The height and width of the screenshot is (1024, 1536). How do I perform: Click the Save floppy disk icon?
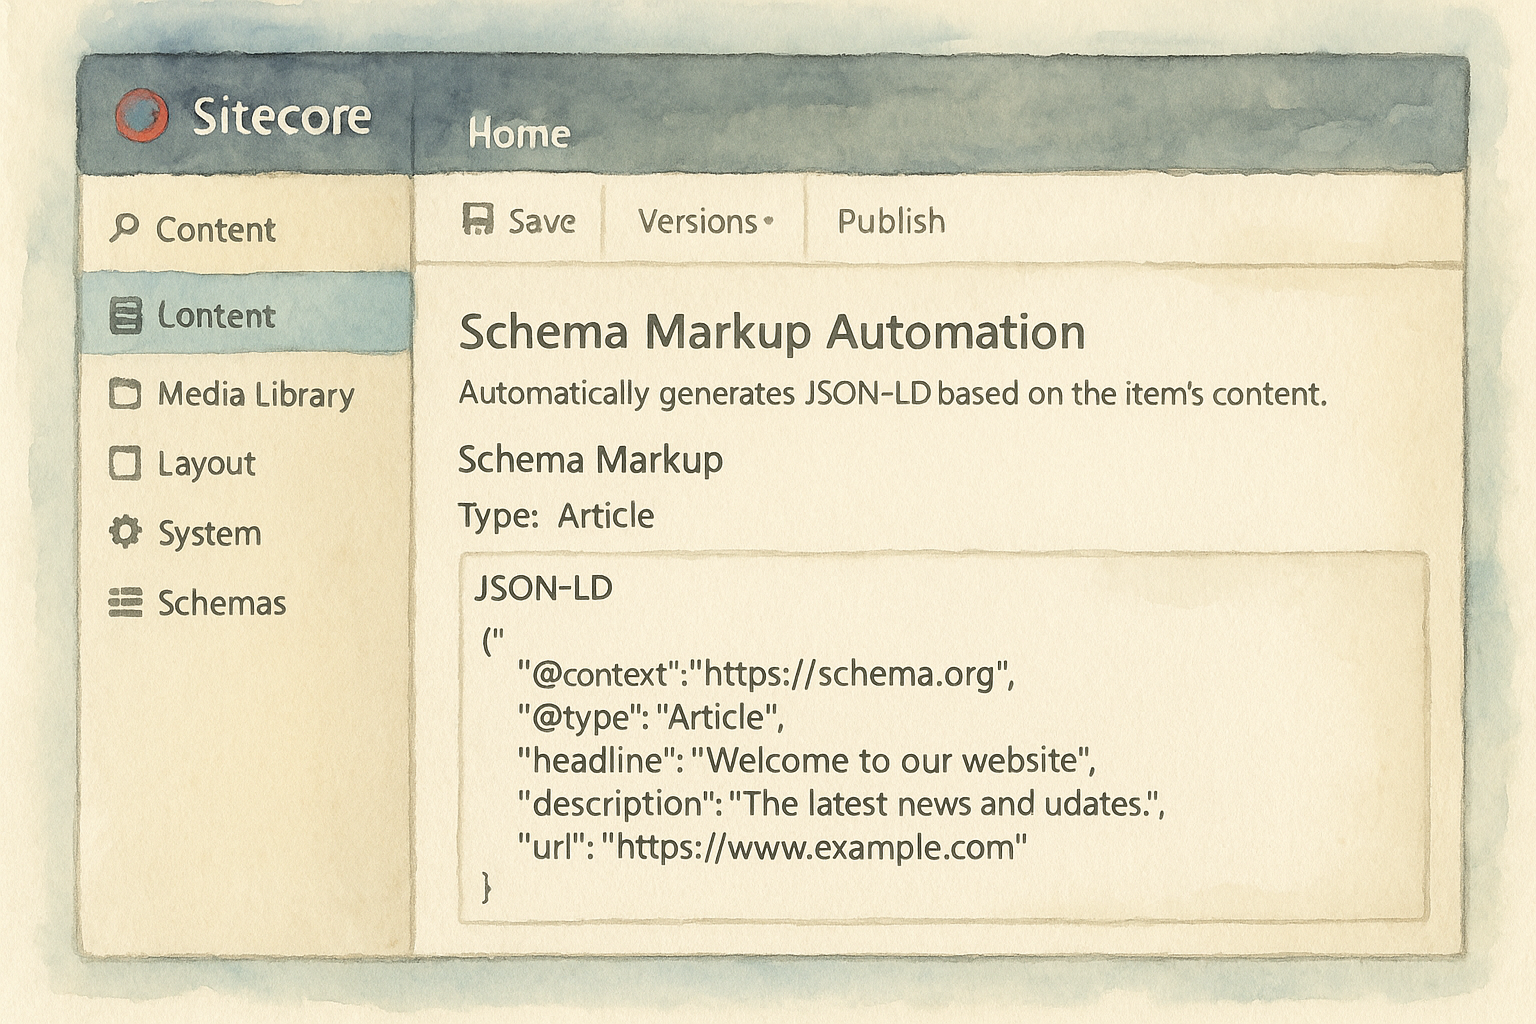pyautogui.click(x=478, y=220)
